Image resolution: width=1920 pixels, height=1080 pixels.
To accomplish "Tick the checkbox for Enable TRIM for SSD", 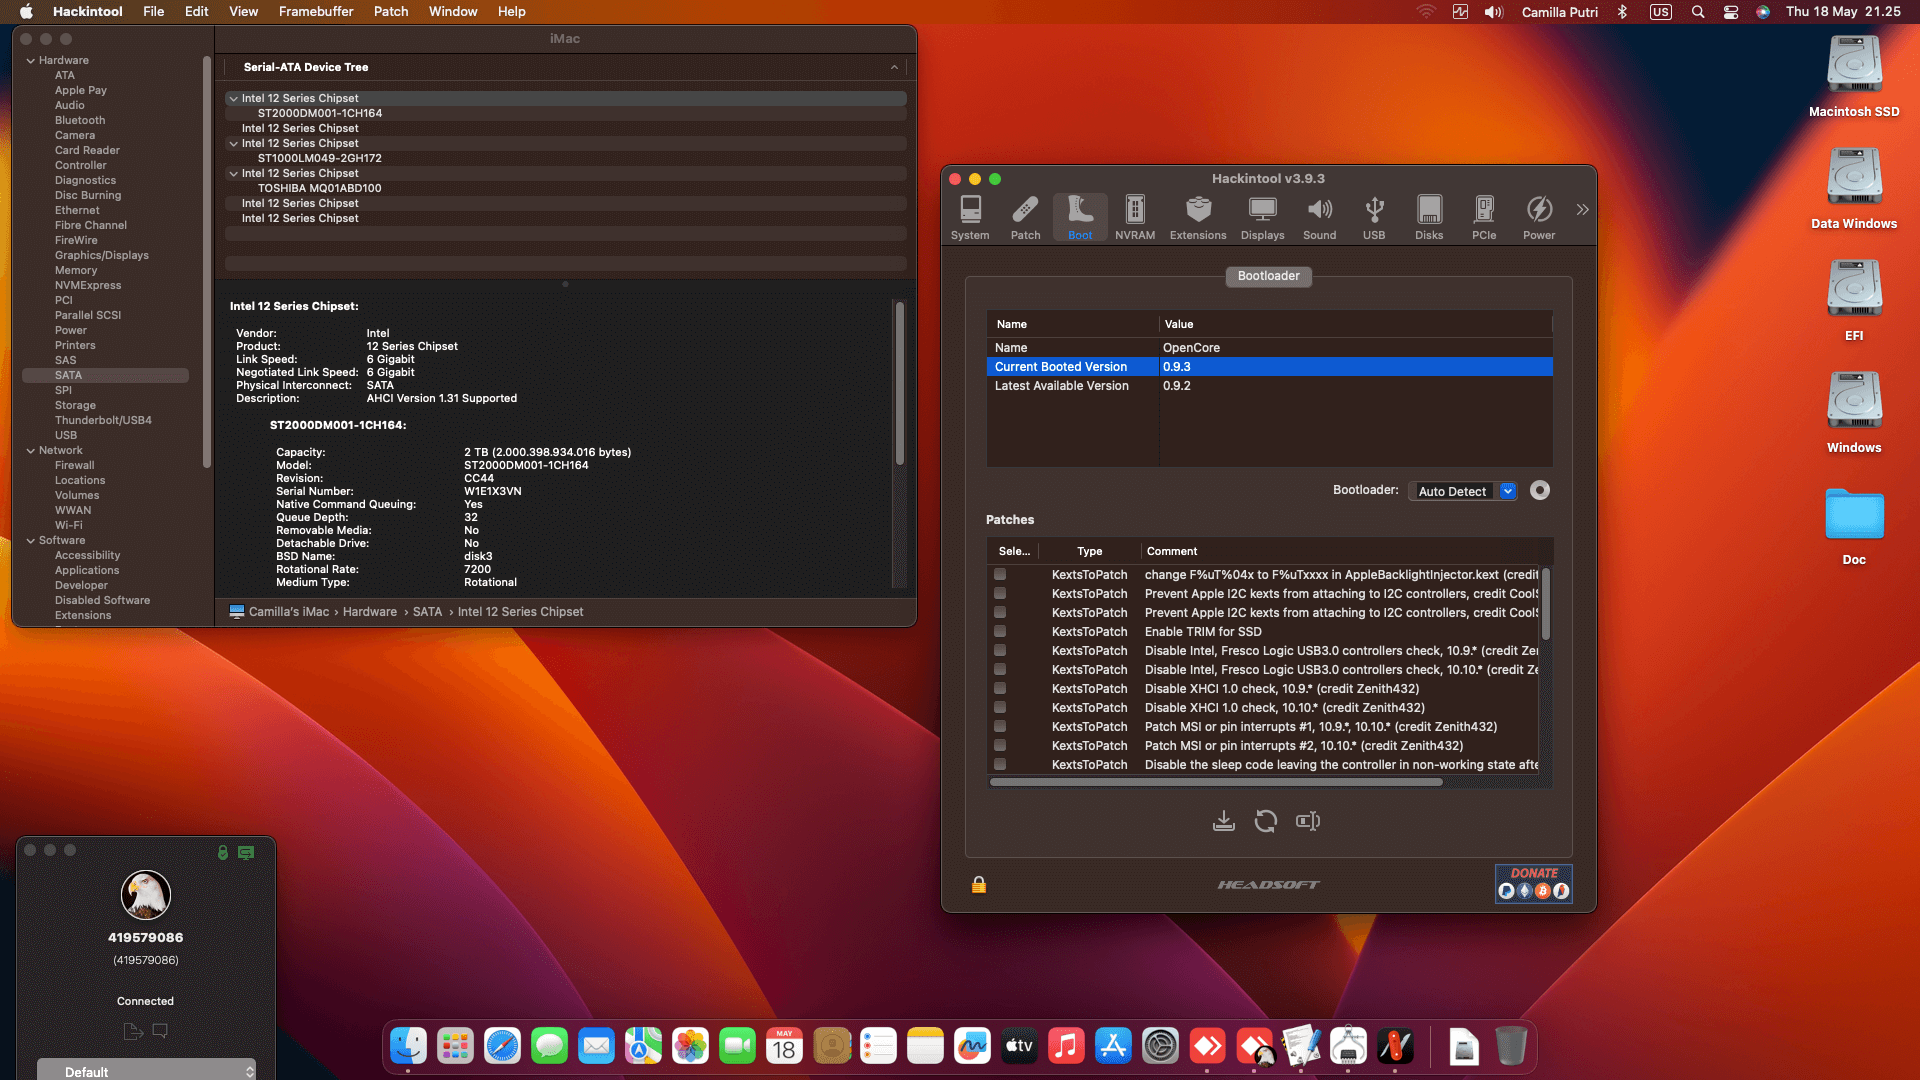I will pyautogui.click(x=1000, y=632).
